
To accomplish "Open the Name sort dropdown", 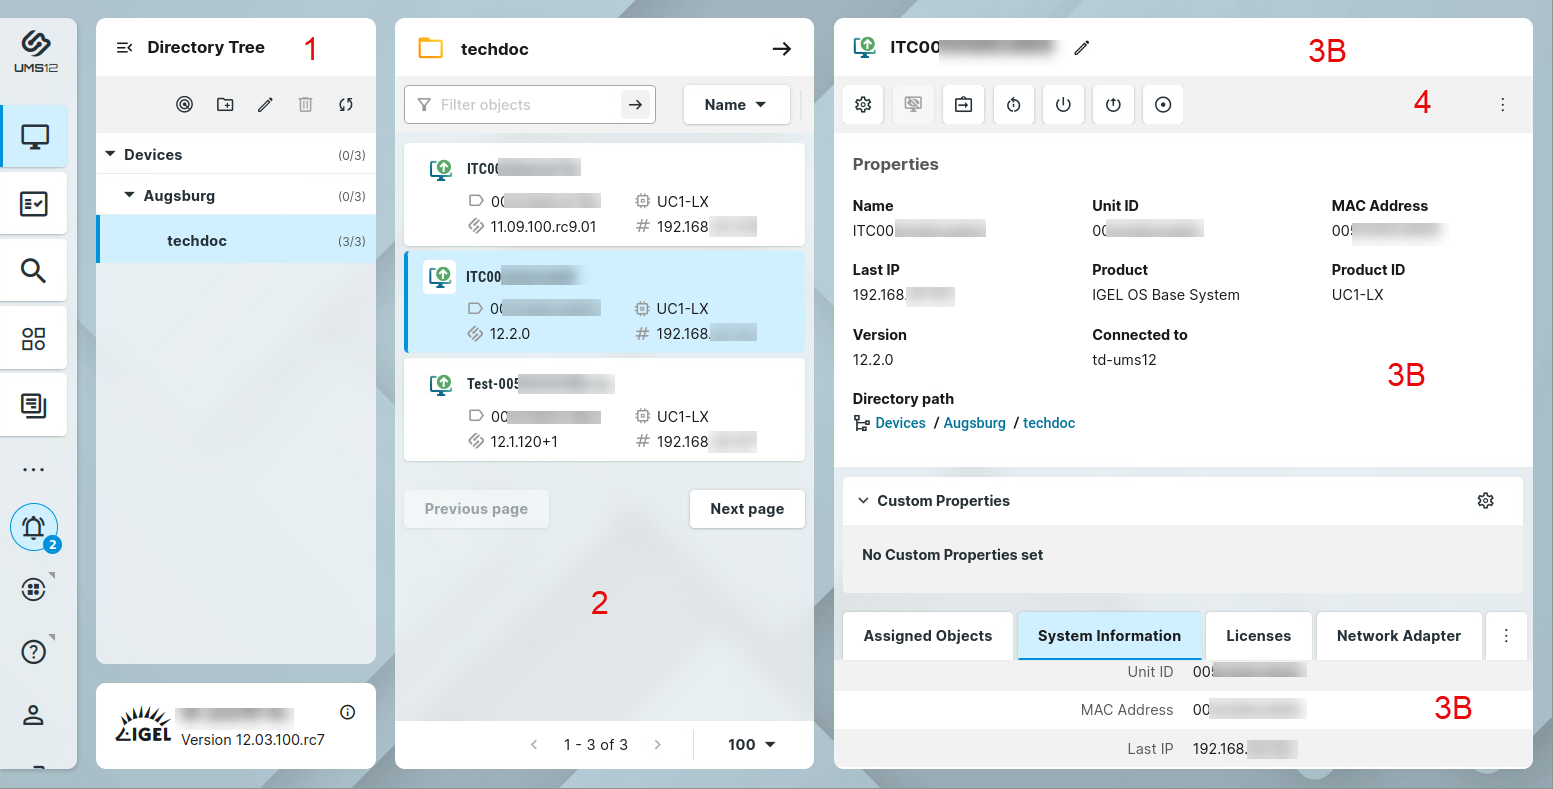I will point(735,105).
